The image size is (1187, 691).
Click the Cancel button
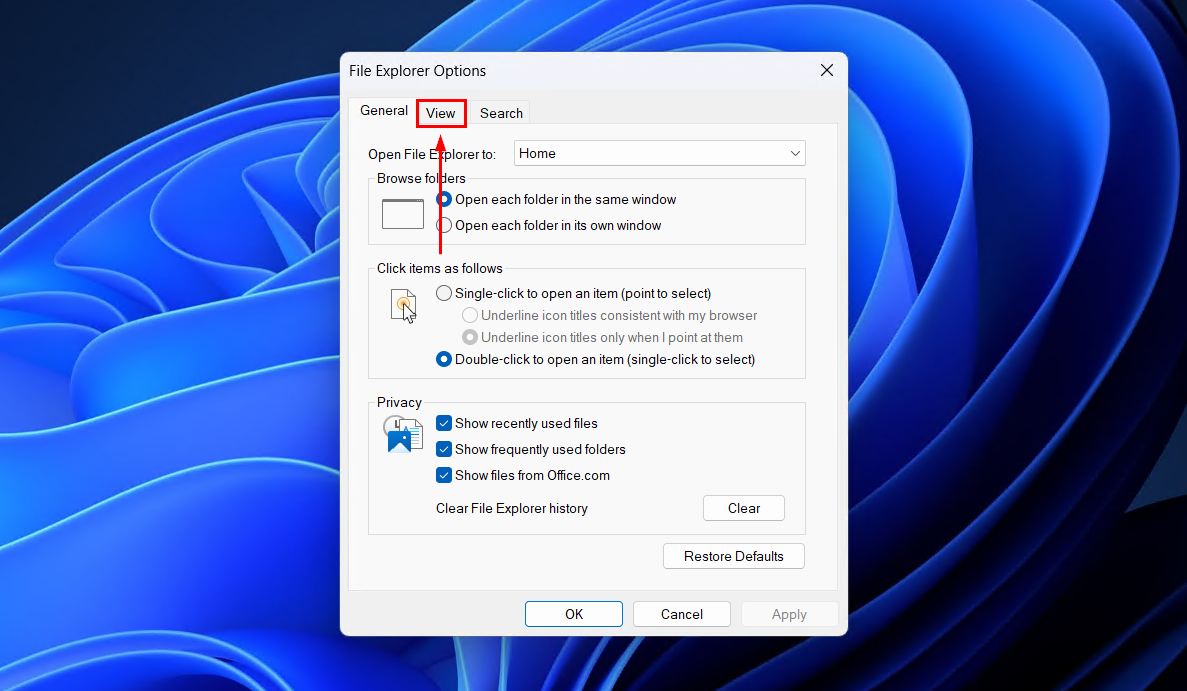click(681, 614)
